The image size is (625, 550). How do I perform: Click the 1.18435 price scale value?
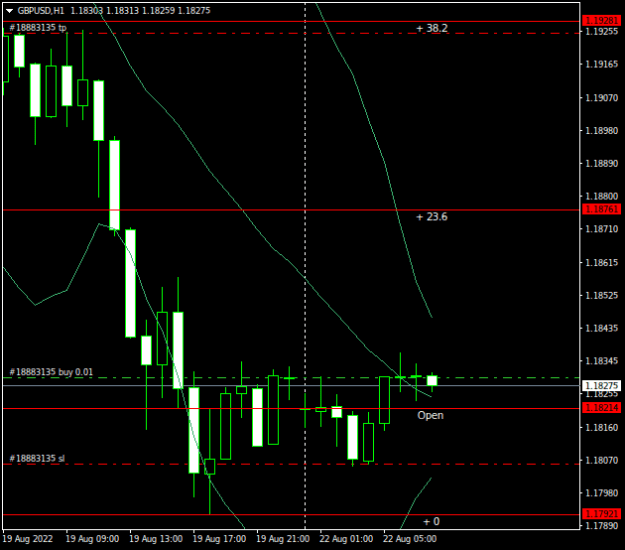click(601, 328)
